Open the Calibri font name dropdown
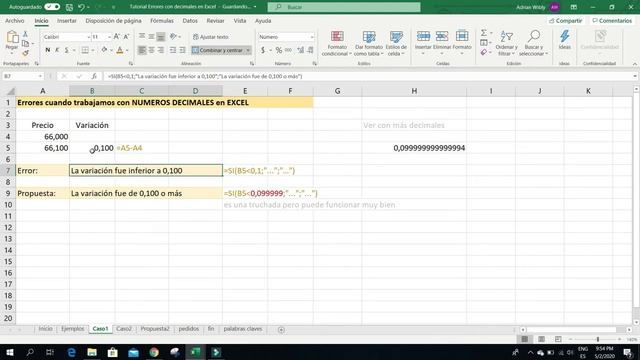 (x=88, y=37)
